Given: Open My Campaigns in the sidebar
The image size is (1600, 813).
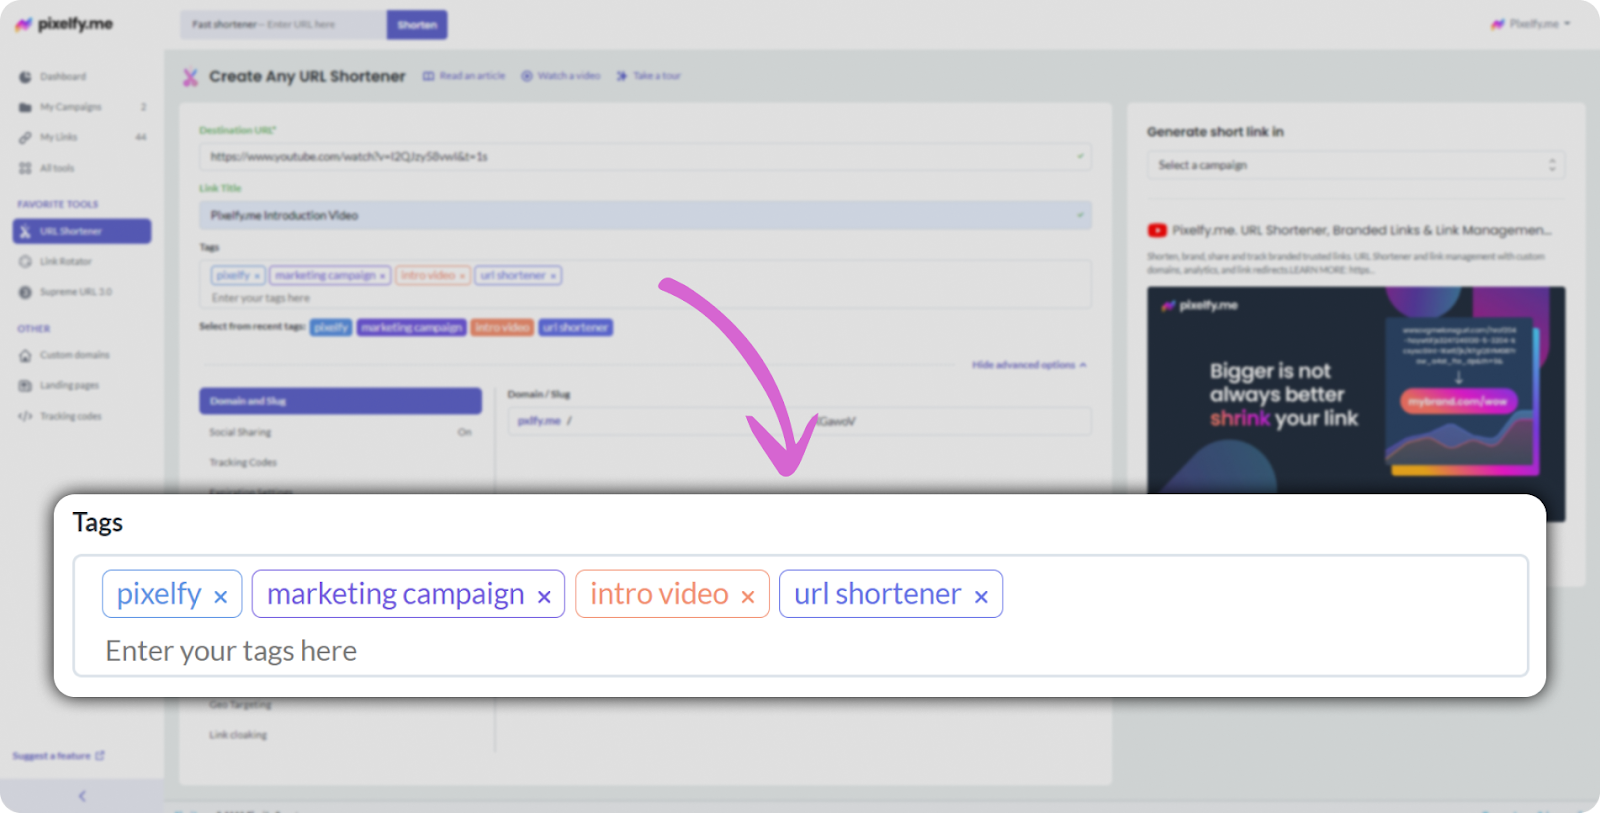Looking at the screenshot, I should (82, 107).
